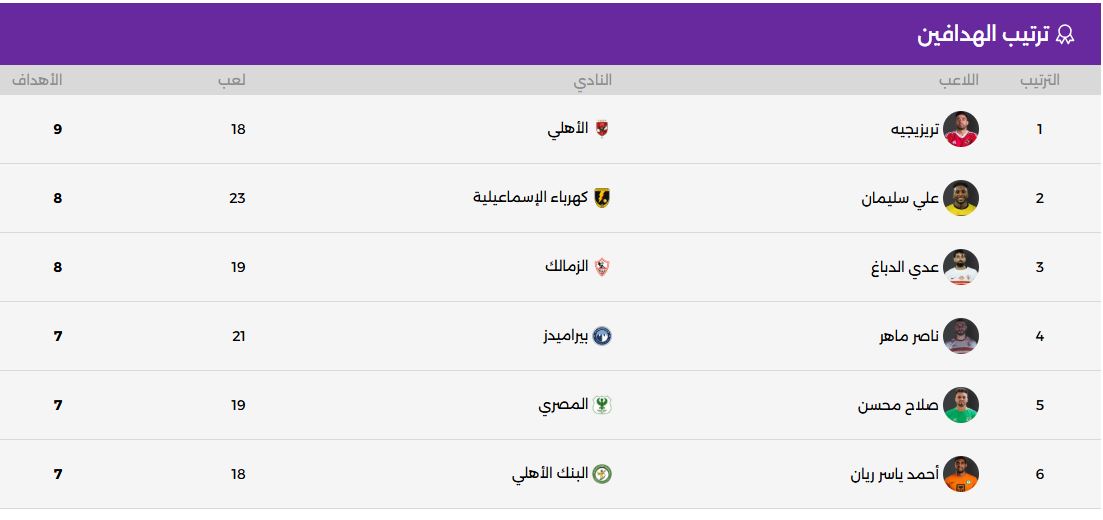Click the Al Masry club crest icon
Image resolution: width=1103 pixels, height=520 pixels.
pyautogui.click(x=602, y=405)
